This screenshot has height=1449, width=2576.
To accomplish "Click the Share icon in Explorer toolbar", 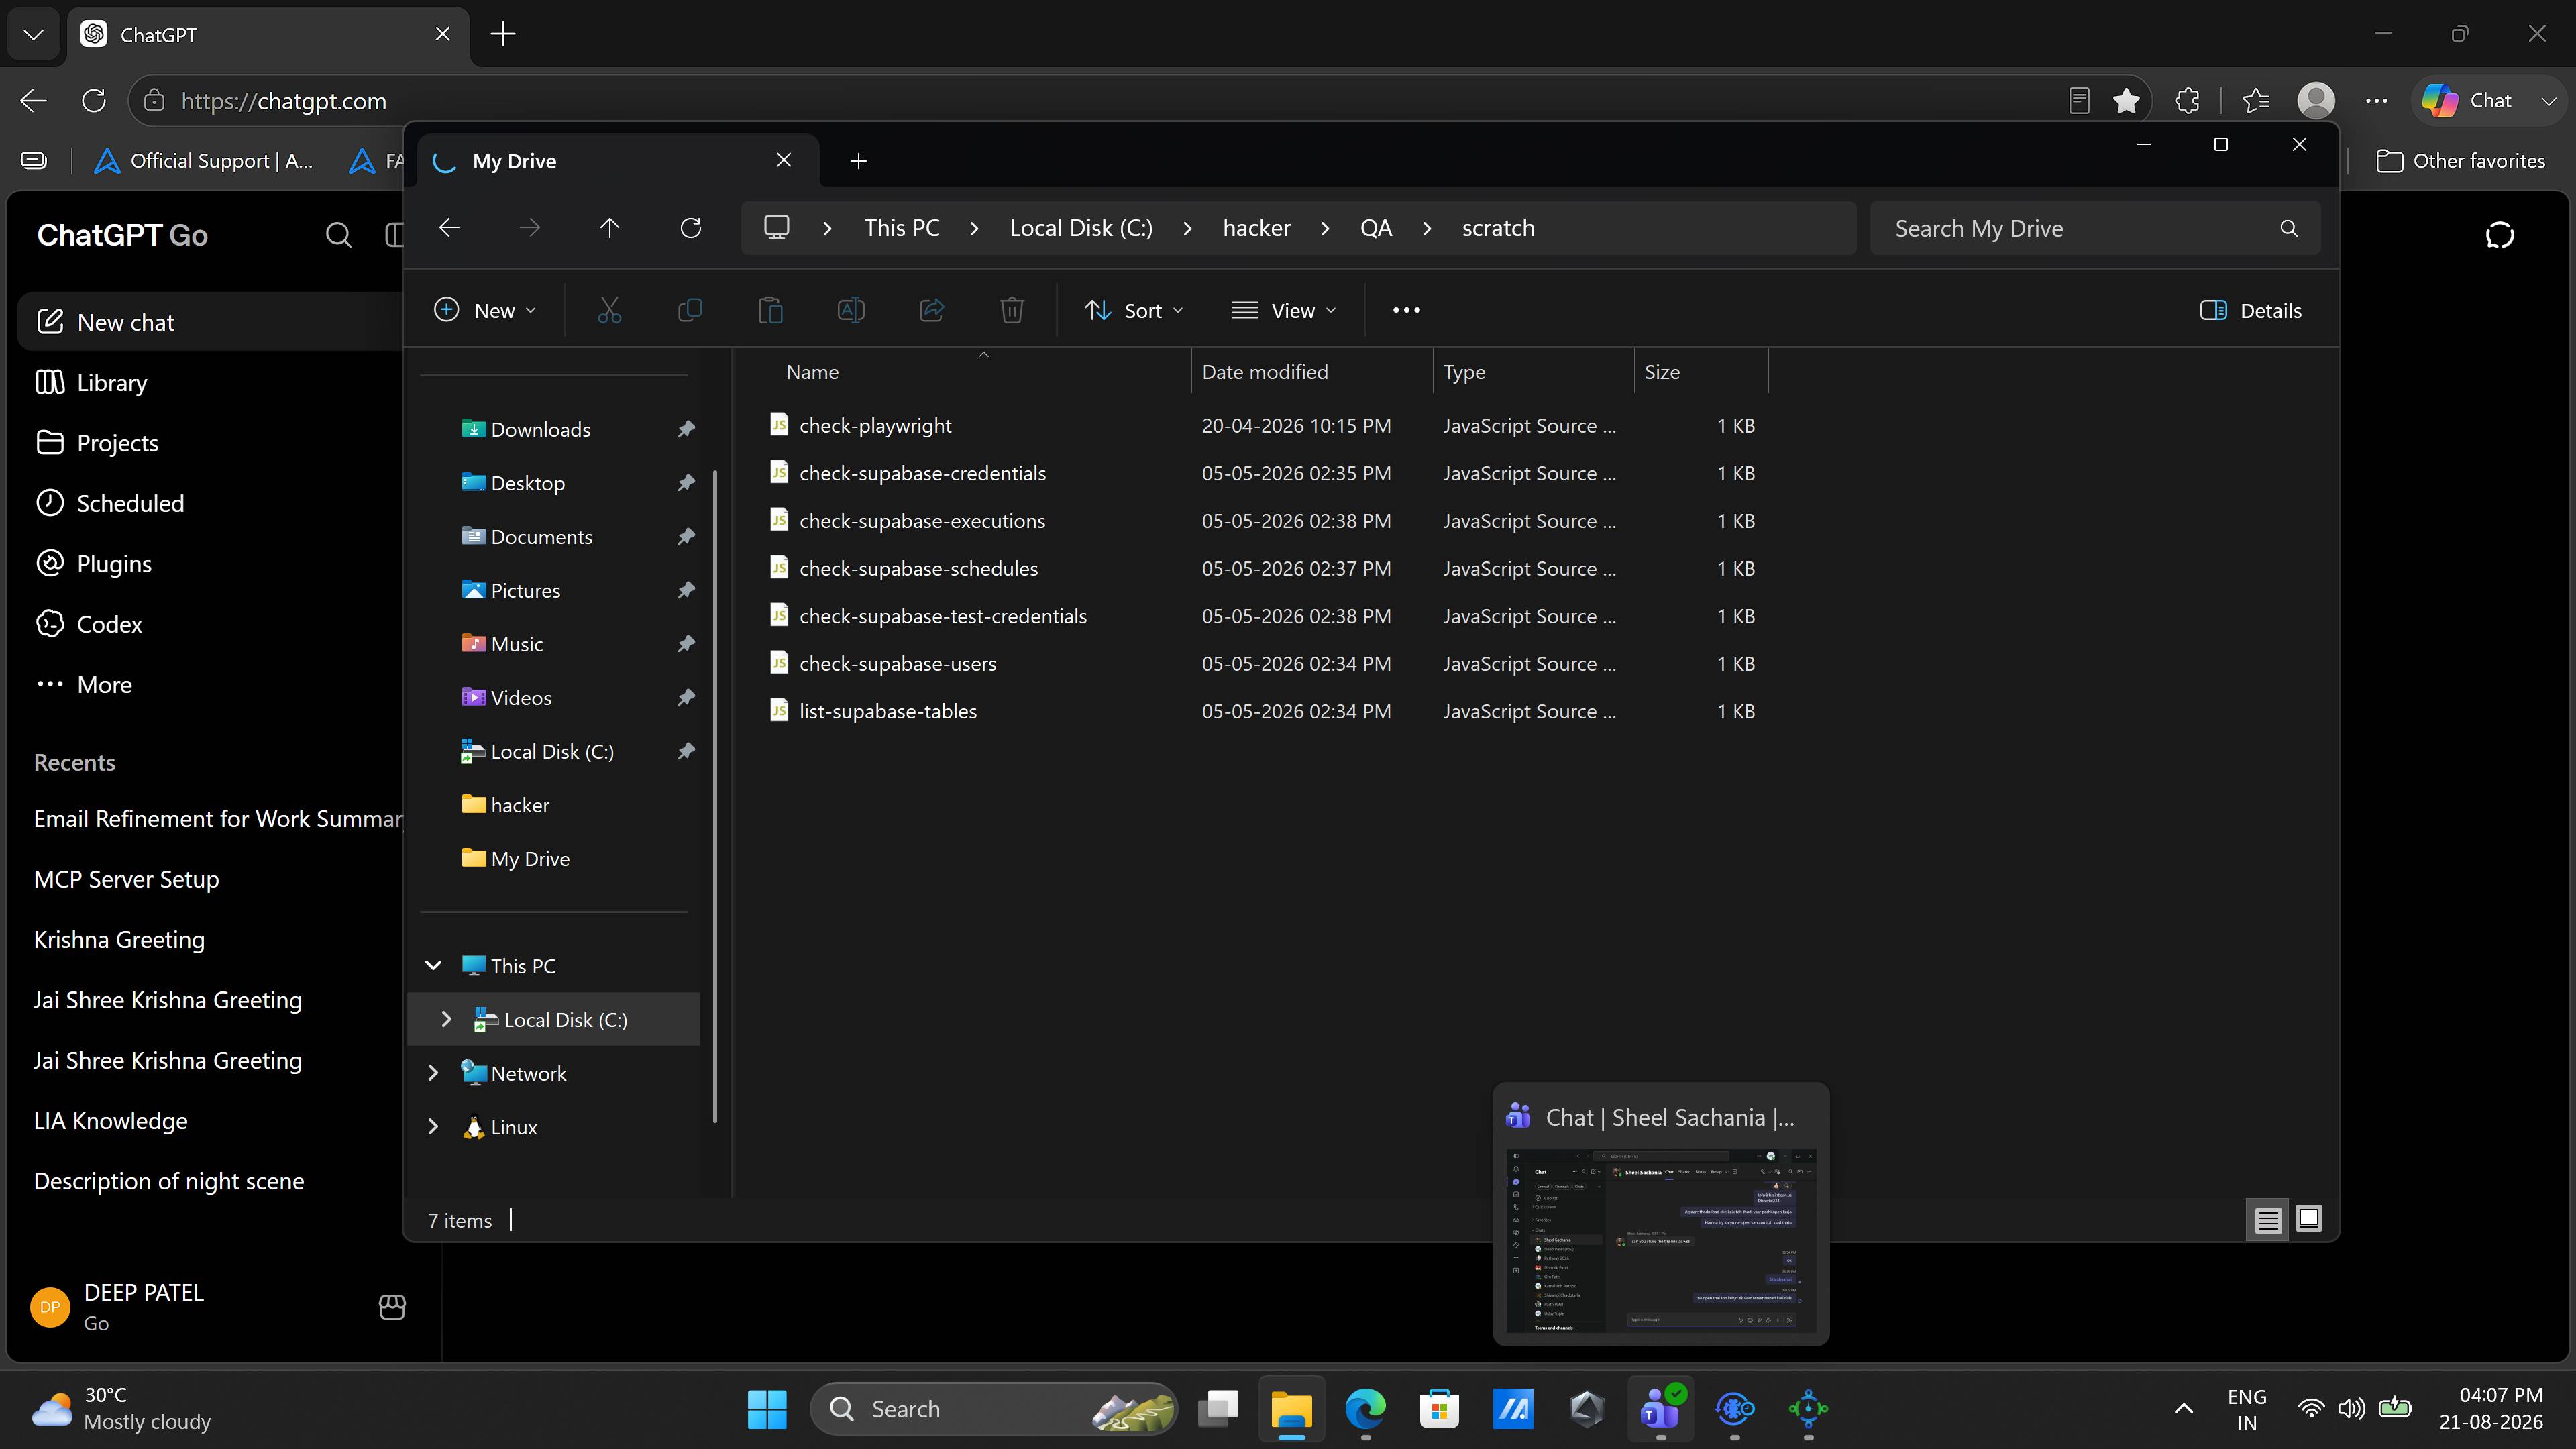I will [x=931, y=310].
